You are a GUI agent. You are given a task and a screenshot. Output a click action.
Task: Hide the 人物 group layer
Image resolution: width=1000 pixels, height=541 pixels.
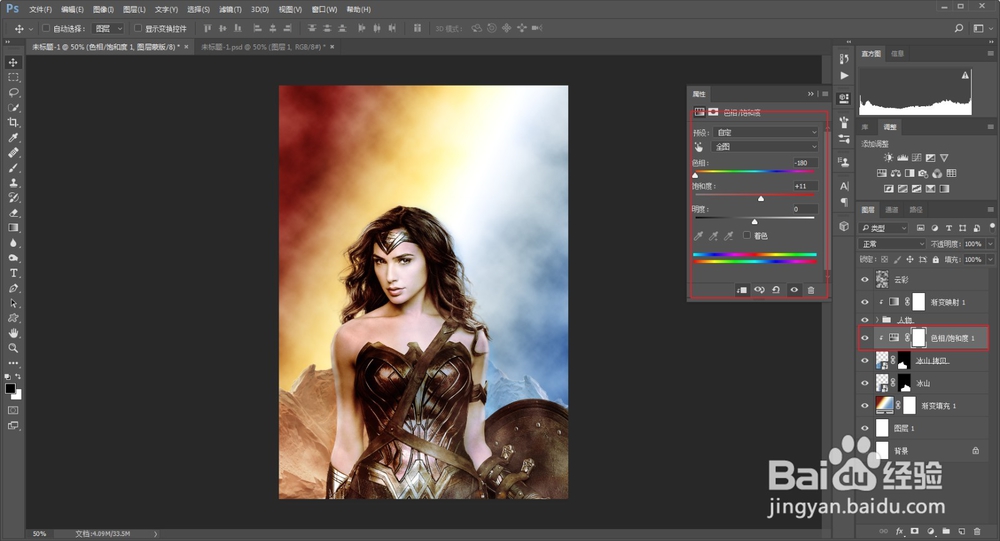[x=865, y=320]
